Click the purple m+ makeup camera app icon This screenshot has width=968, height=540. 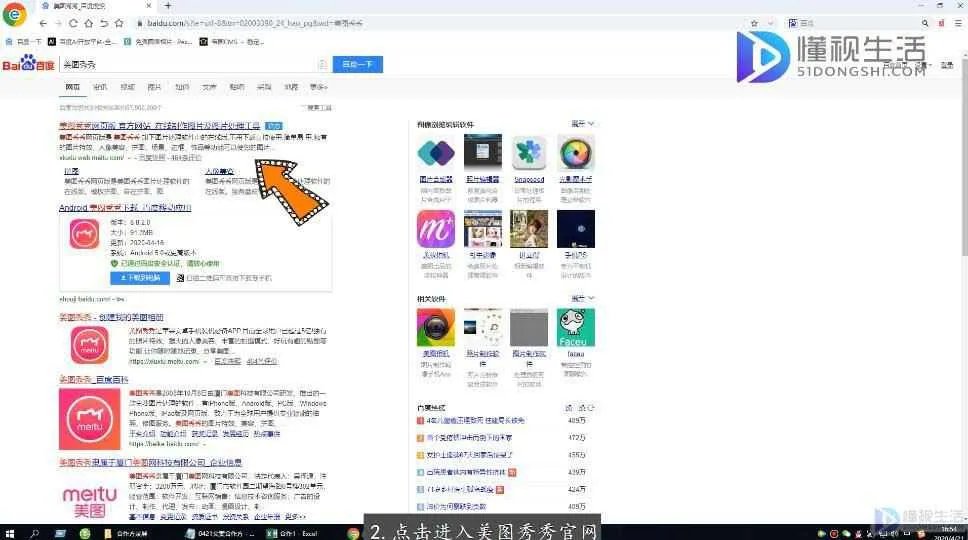tap(436, 229)
